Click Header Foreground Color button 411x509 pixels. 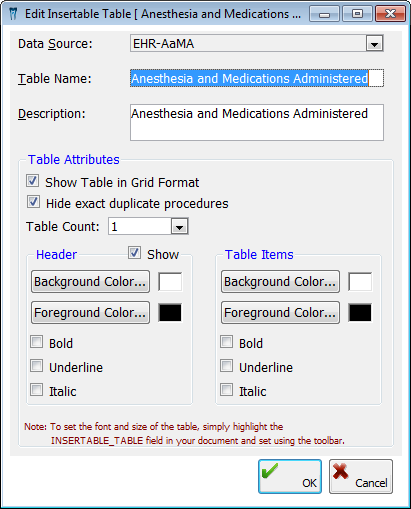tap(90, 313)
